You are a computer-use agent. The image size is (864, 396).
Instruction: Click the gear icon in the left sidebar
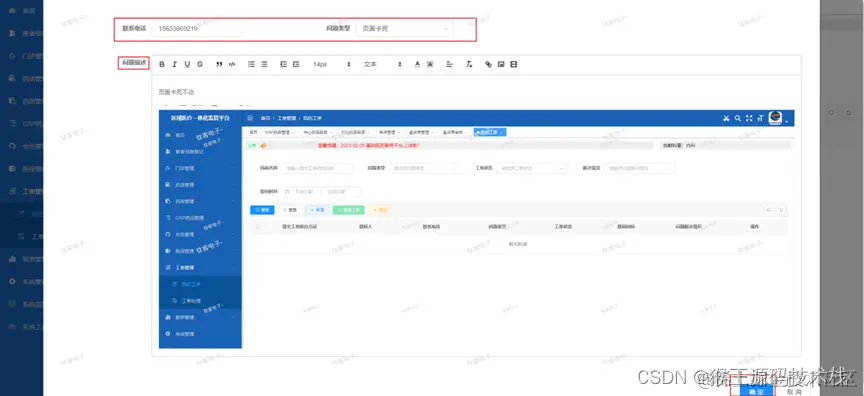[x=12, y=281]
